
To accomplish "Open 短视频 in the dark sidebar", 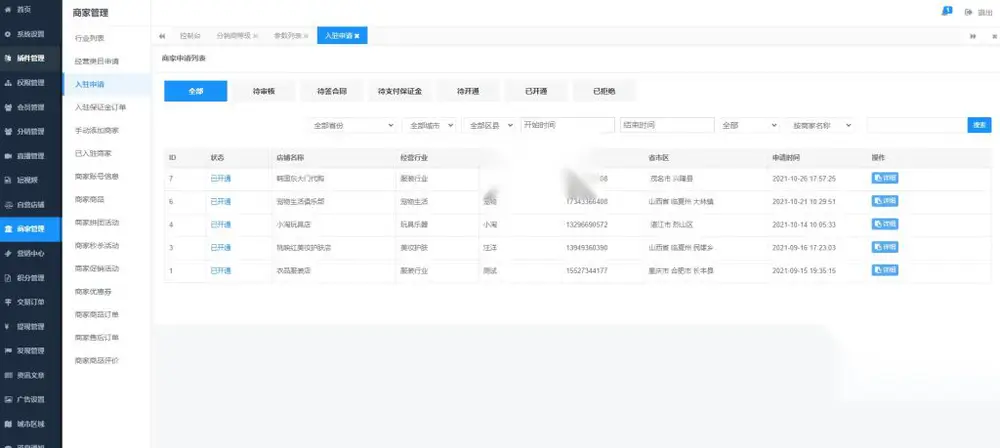I will (x=31, y=180).
